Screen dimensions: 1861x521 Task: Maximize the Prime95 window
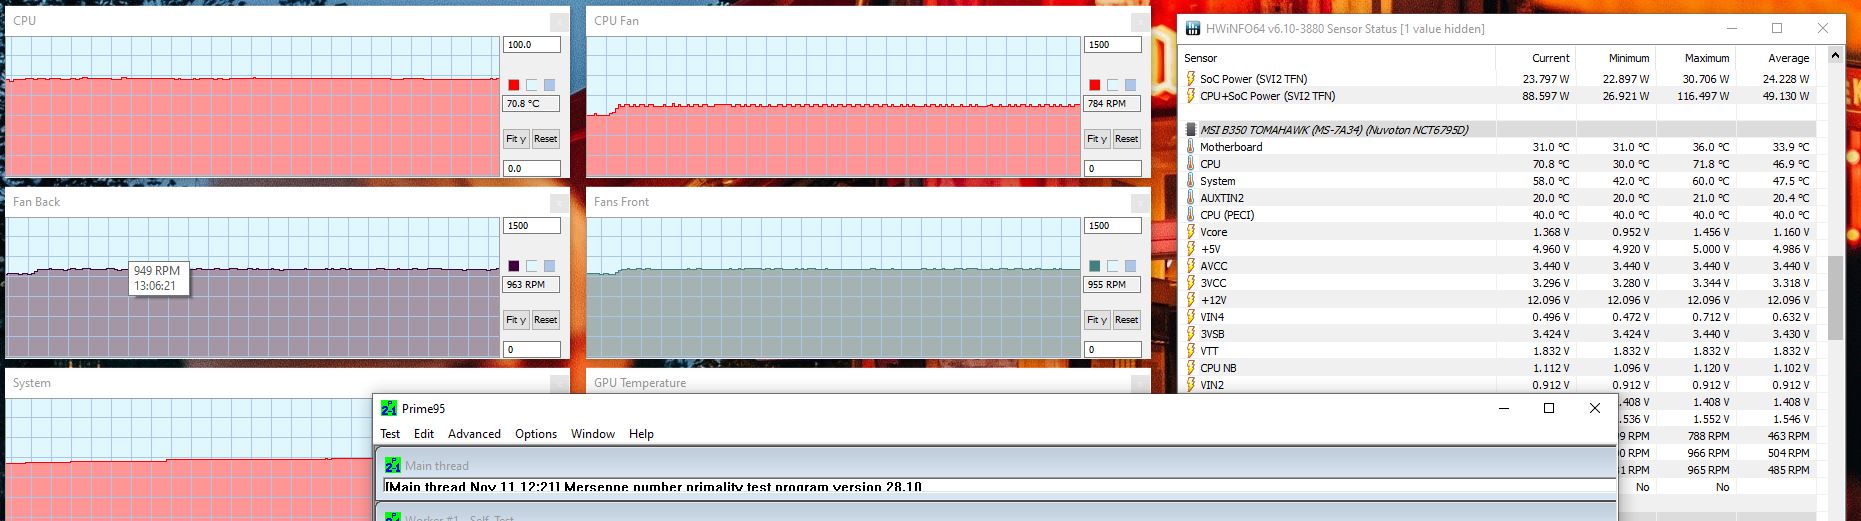coord(1549,408)
